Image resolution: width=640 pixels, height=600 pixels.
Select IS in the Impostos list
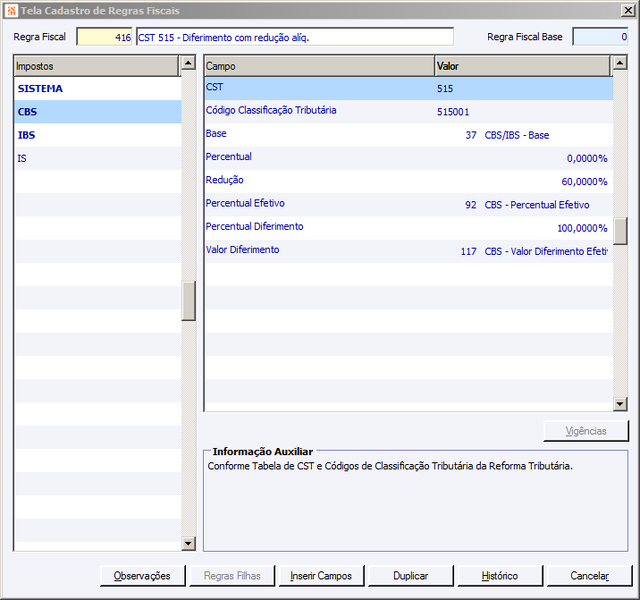click(x=98, y=158)
